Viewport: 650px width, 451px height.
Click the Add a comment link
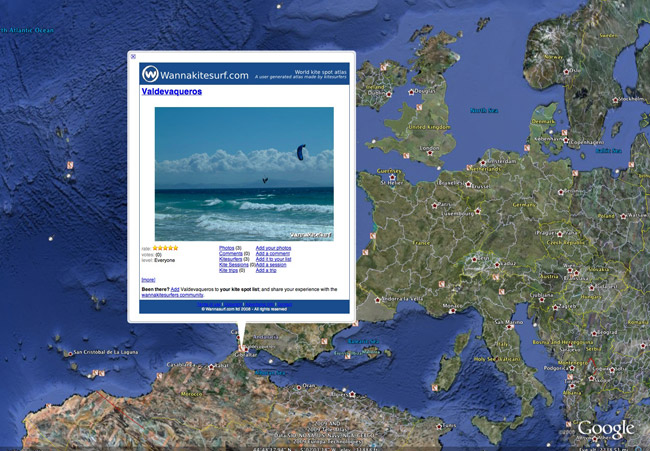coord(272,253)
